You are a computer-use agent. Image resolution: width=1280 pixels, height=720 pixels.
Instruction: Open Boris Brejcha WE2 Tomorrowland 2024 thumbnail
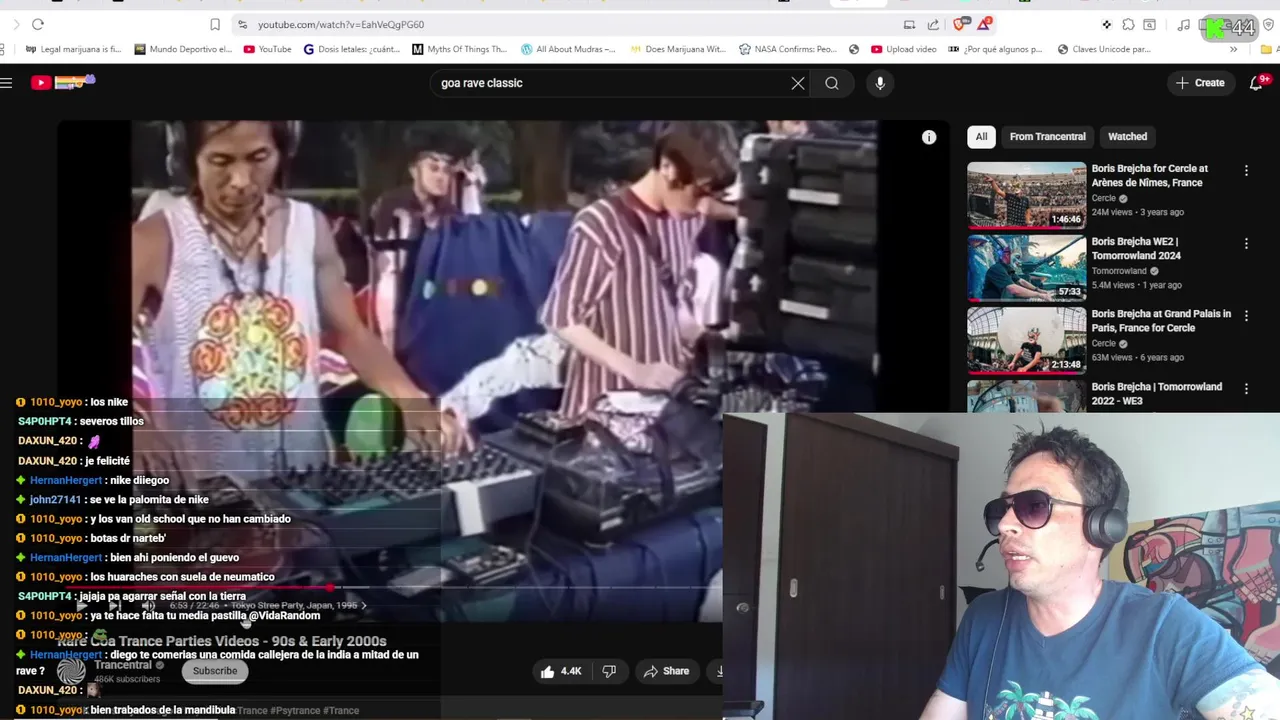tap(1026, 267)
